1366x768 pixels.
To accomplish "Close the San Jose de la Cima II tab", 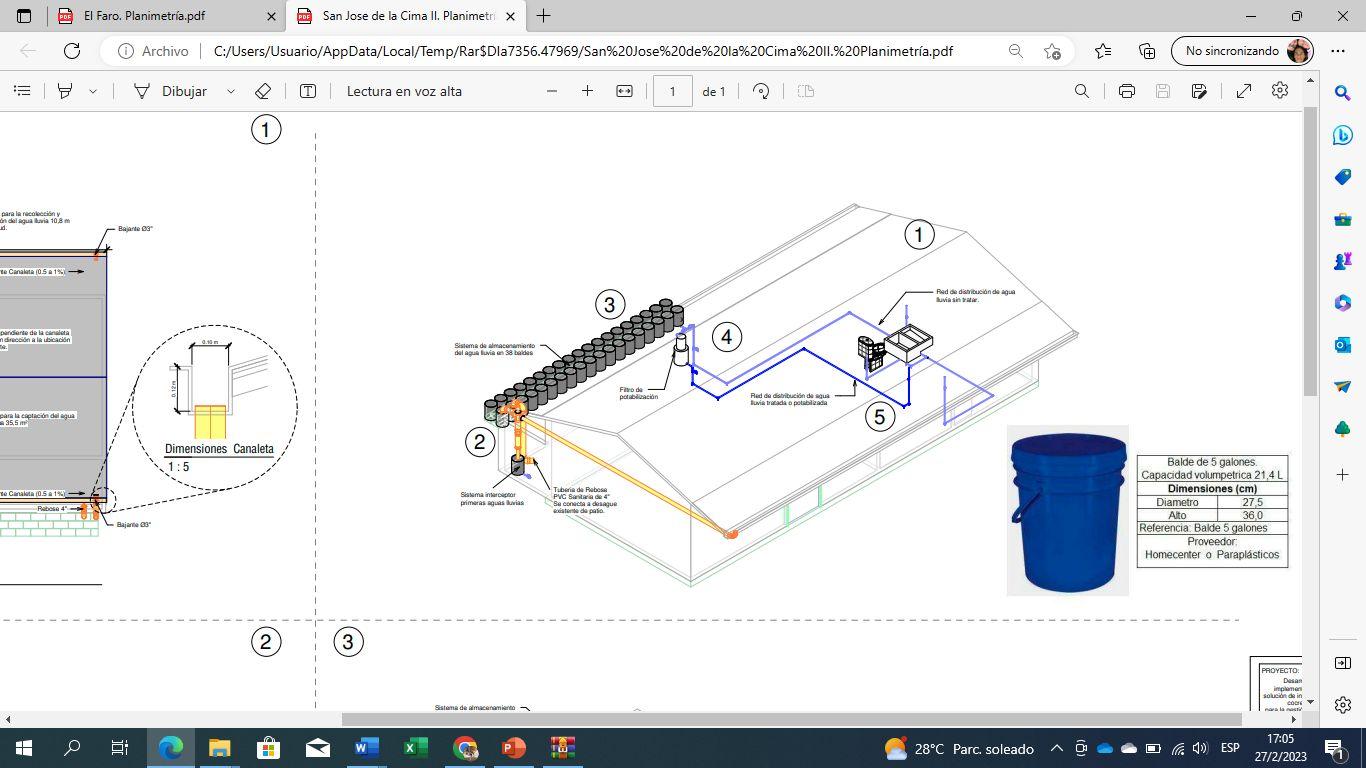I will (512, 16).
